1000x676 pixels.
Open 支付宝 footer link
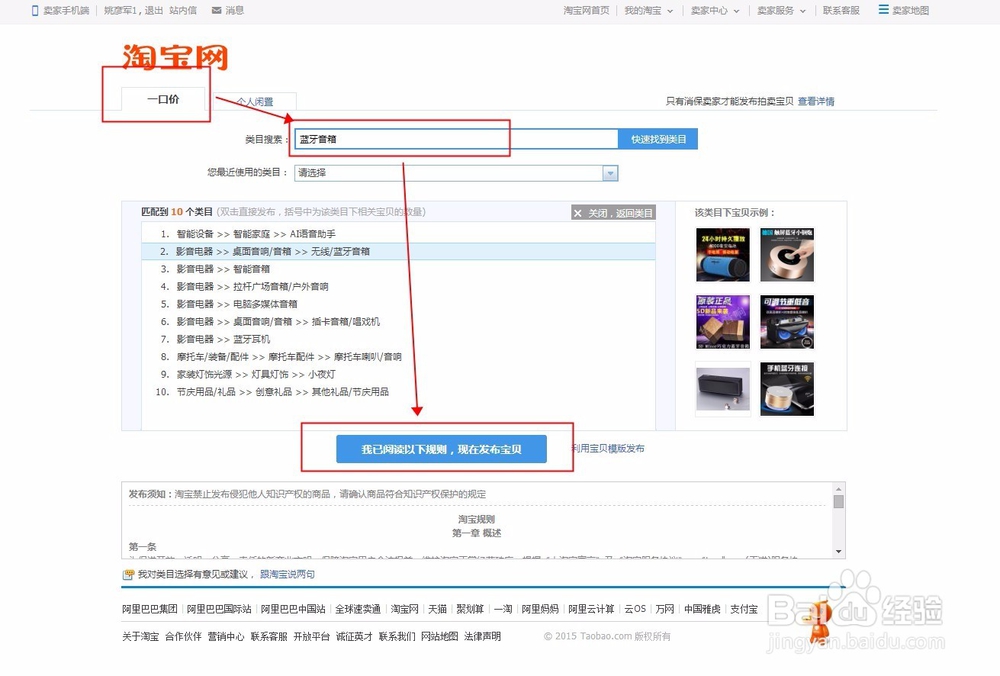point(744,609)
